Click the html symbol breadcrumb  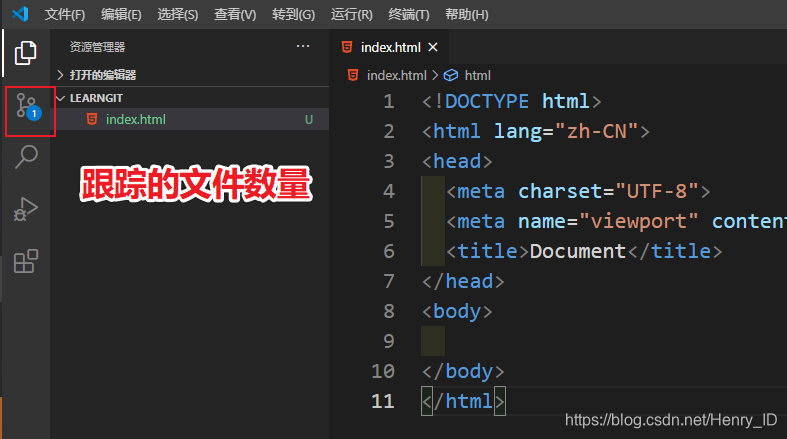(477, 75)
